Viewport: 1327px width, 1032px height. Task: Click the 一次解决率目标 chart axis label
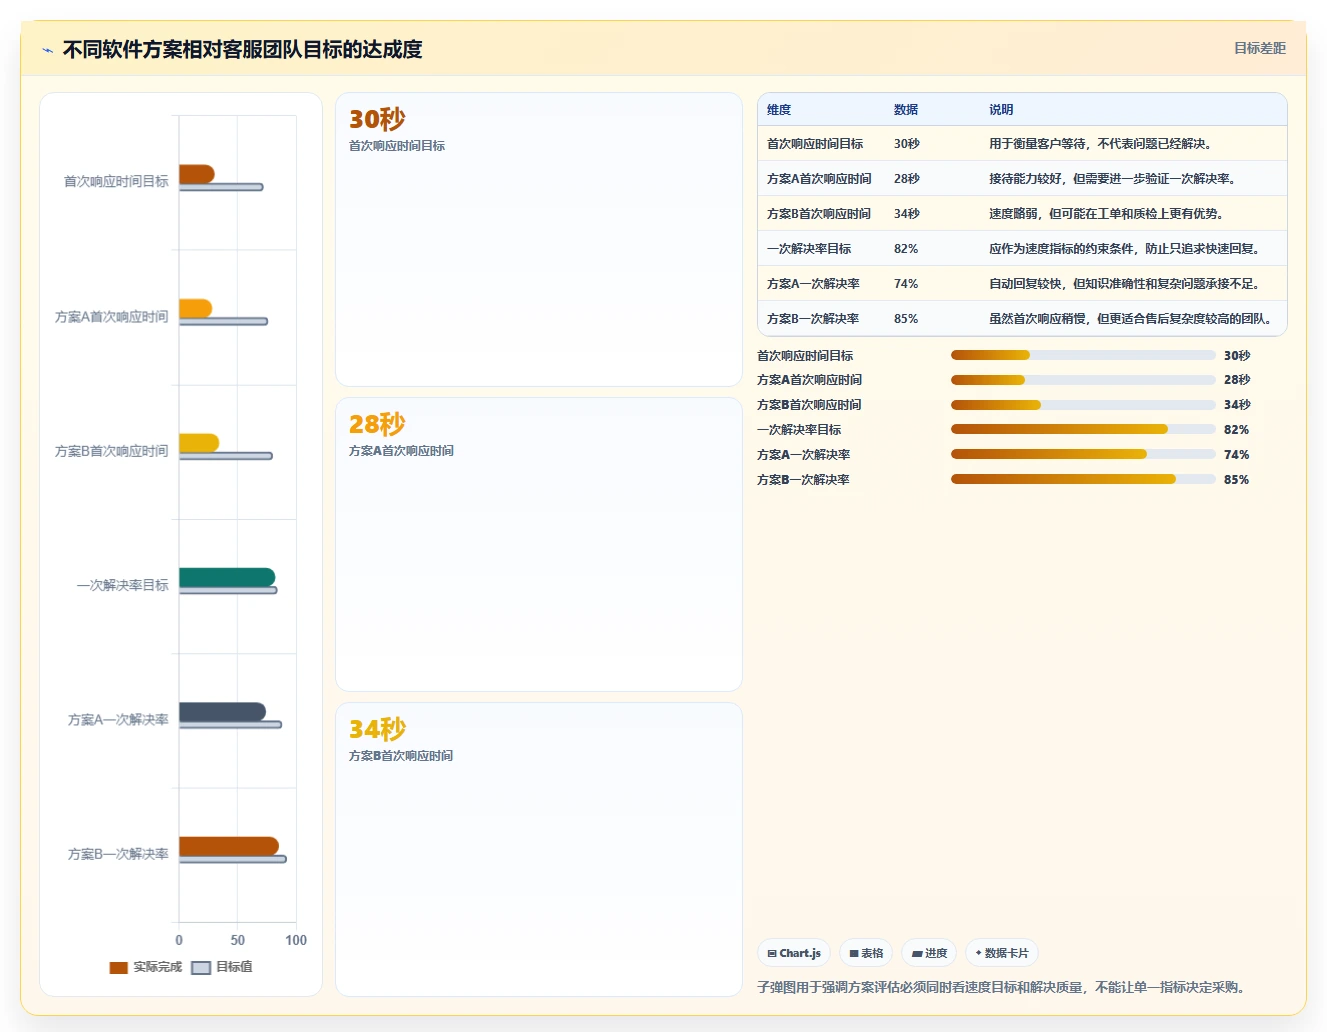pos(122,585)
